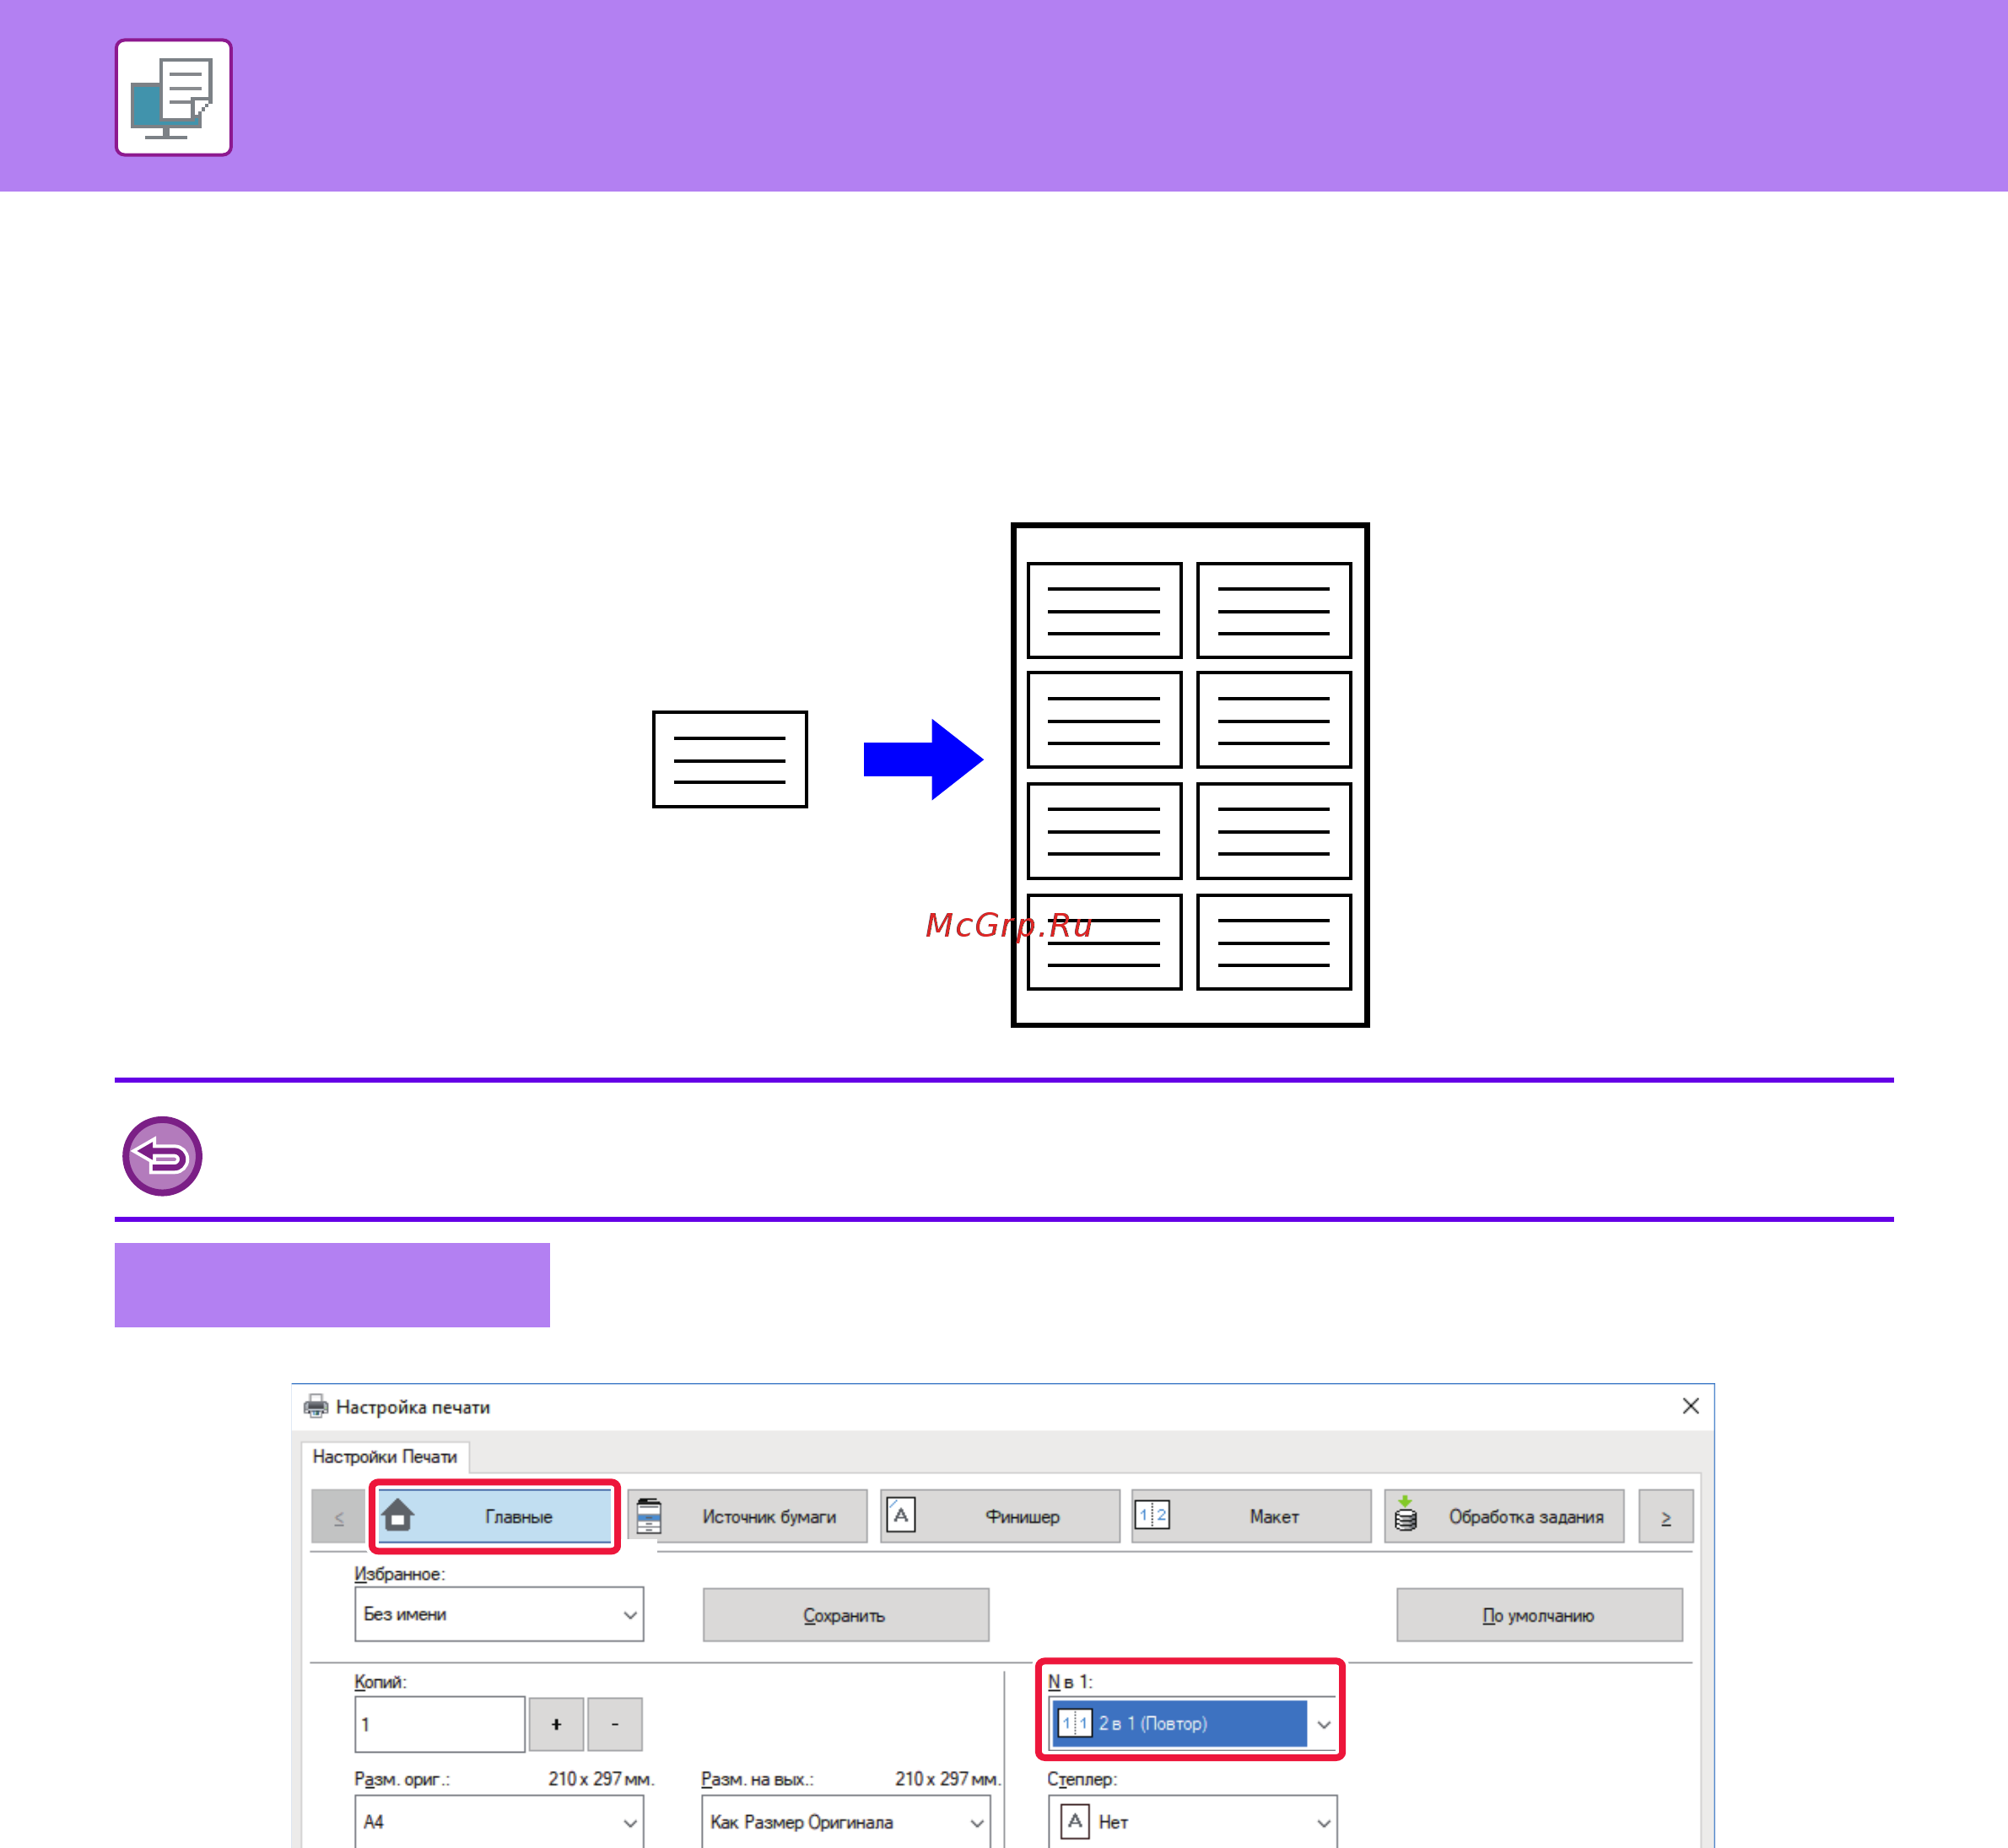Expand the Избранное dropdown list
This screenshot has height=1848, width=2008.
point(499,1614)
